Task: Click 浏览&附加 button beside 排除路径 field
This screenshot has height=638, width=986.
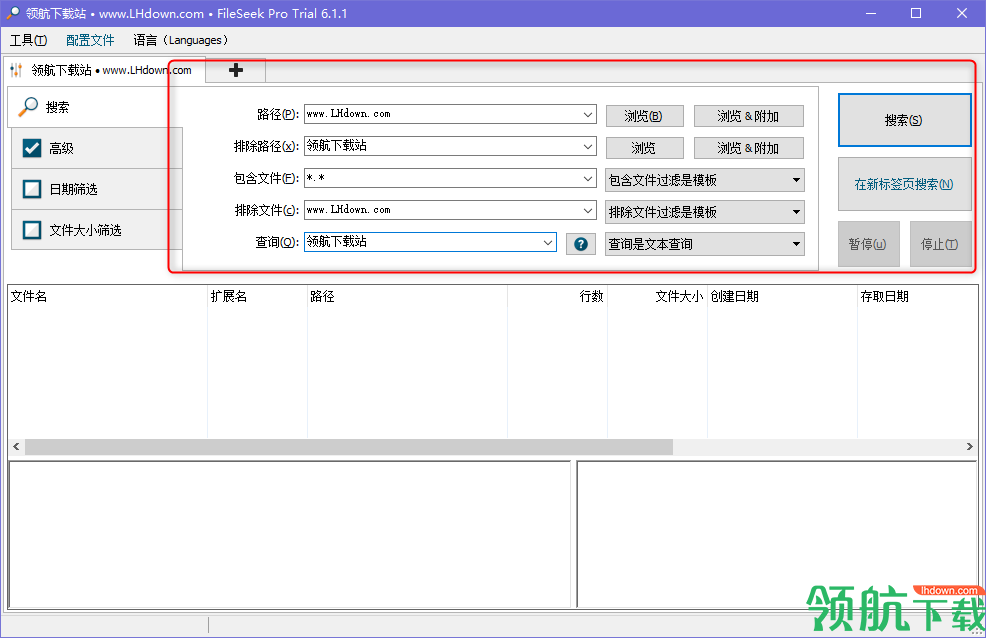Action: click(748, 148)
